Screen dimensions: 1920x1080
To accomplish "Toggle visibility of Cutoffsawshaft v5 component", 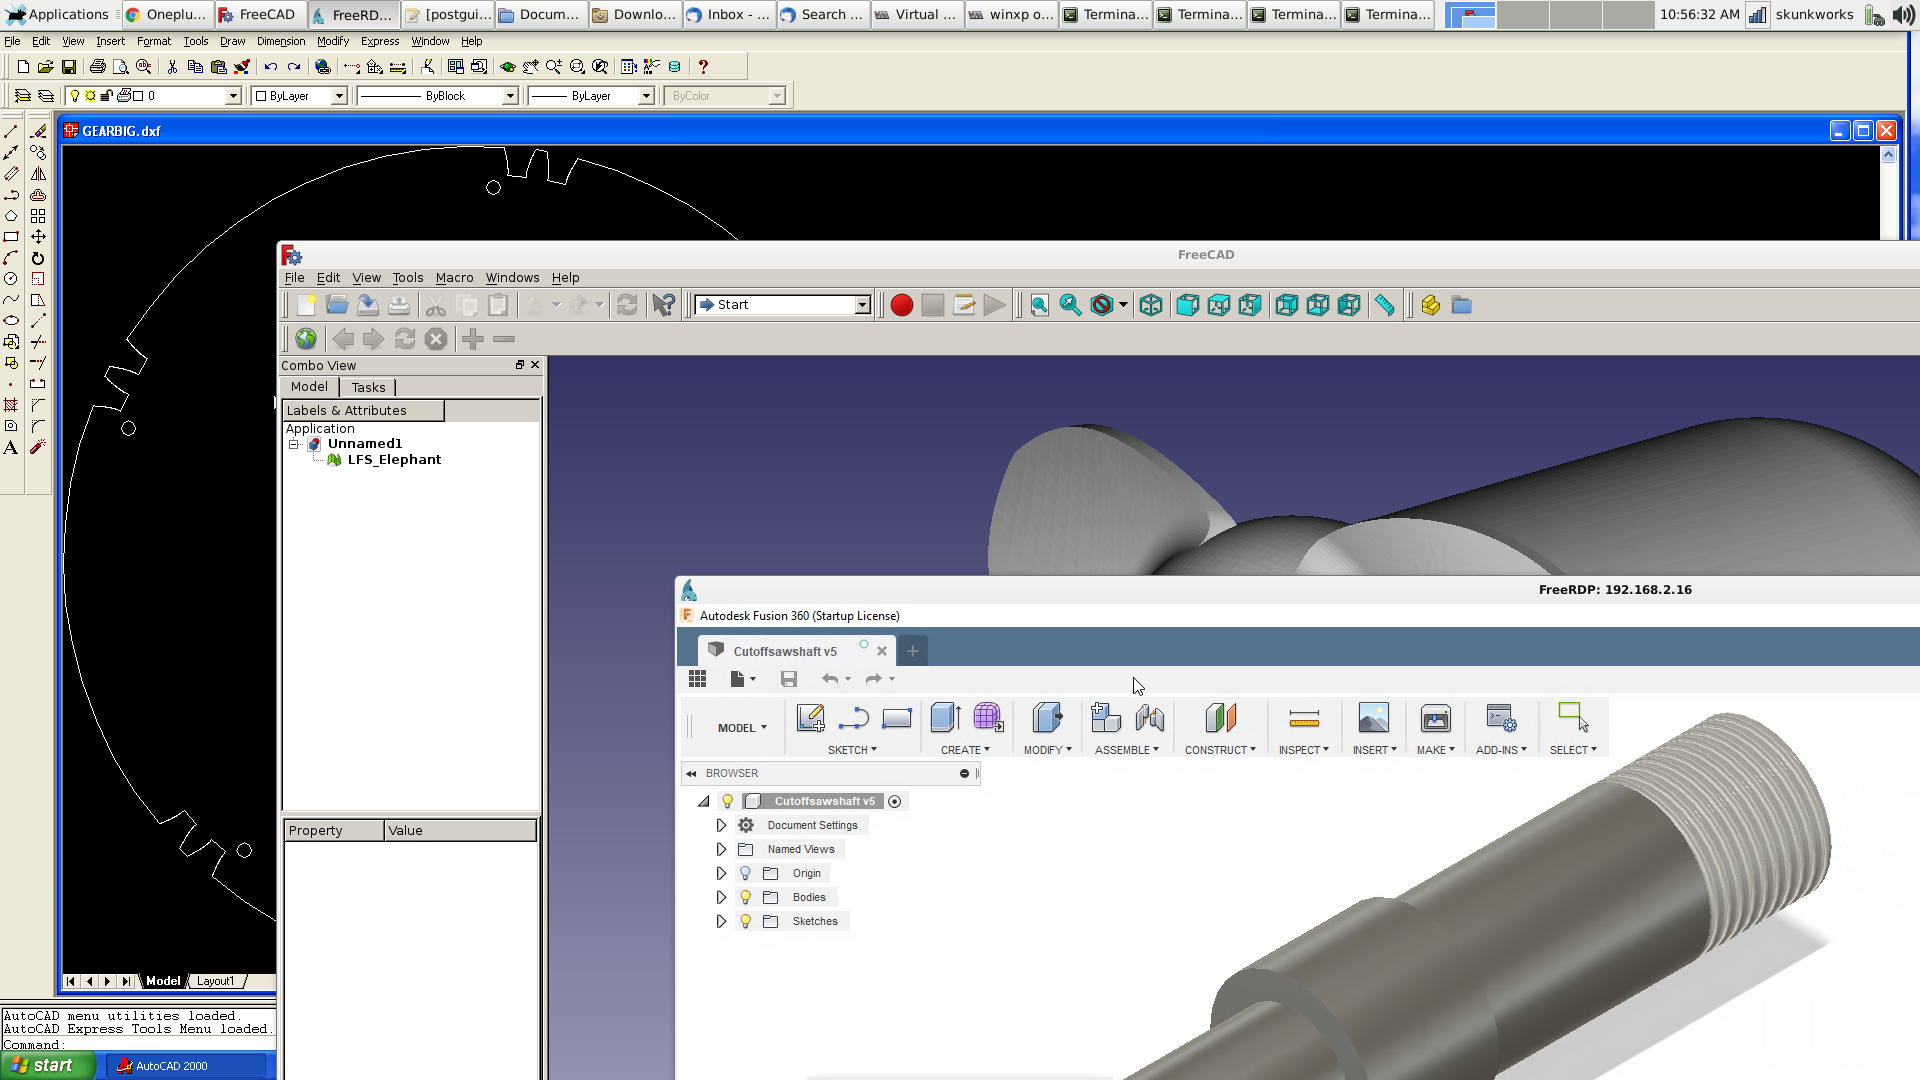I will coord(728,801).
